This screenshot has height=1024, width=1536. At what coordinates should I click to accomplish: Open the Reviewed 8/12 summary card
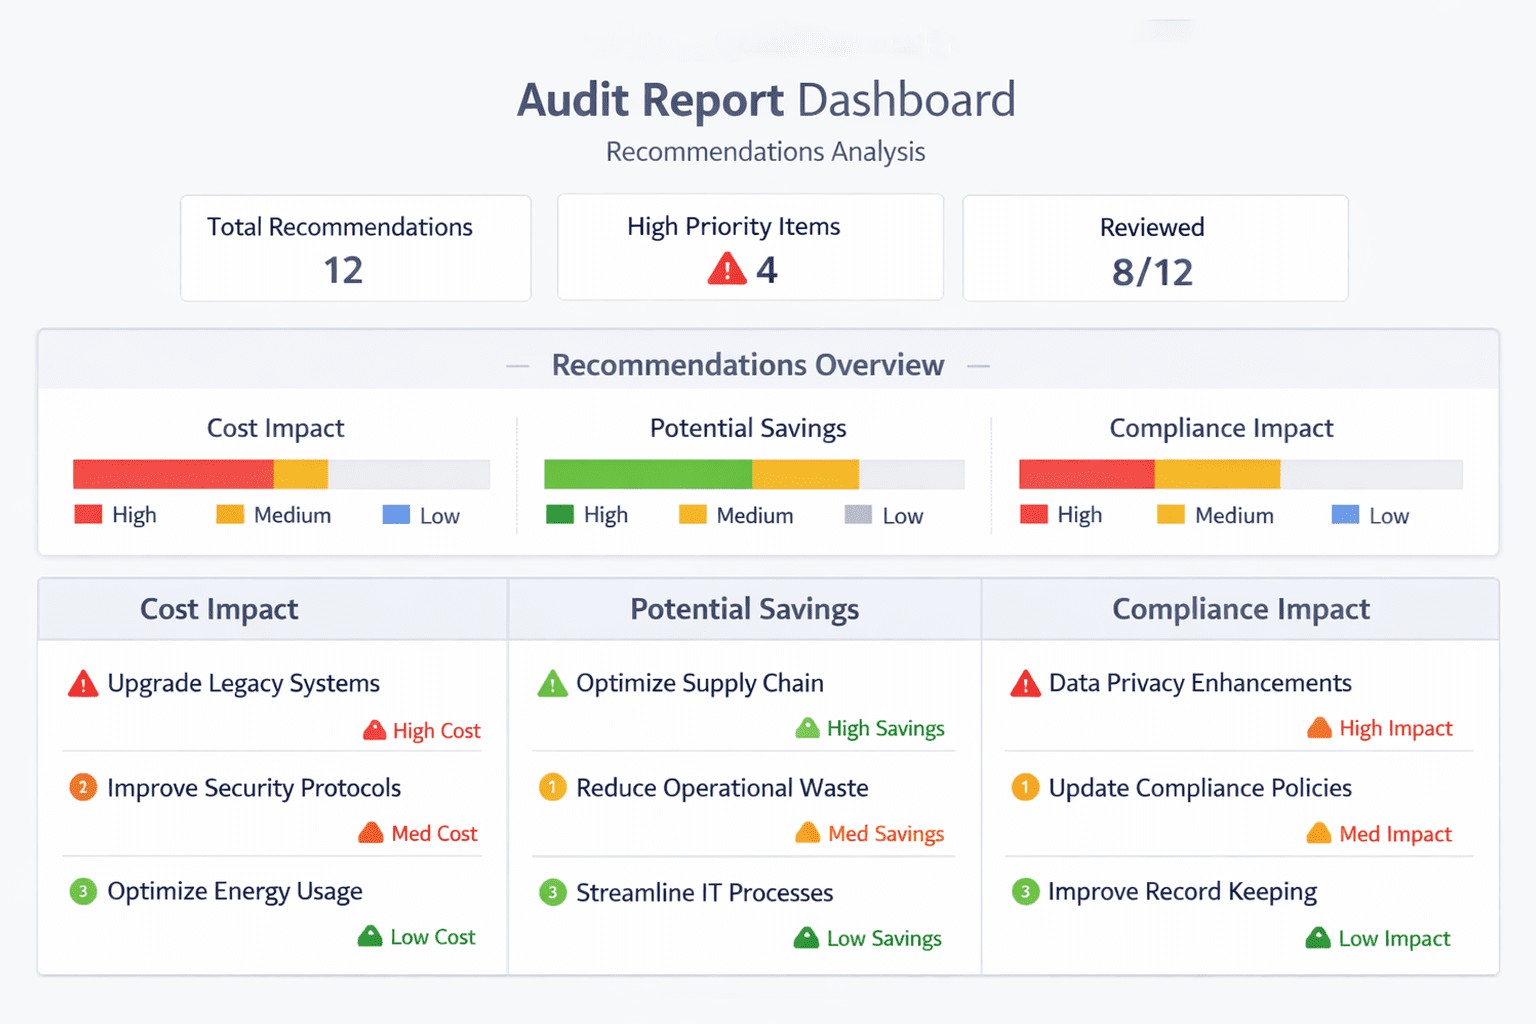[x=1155, y=248]
